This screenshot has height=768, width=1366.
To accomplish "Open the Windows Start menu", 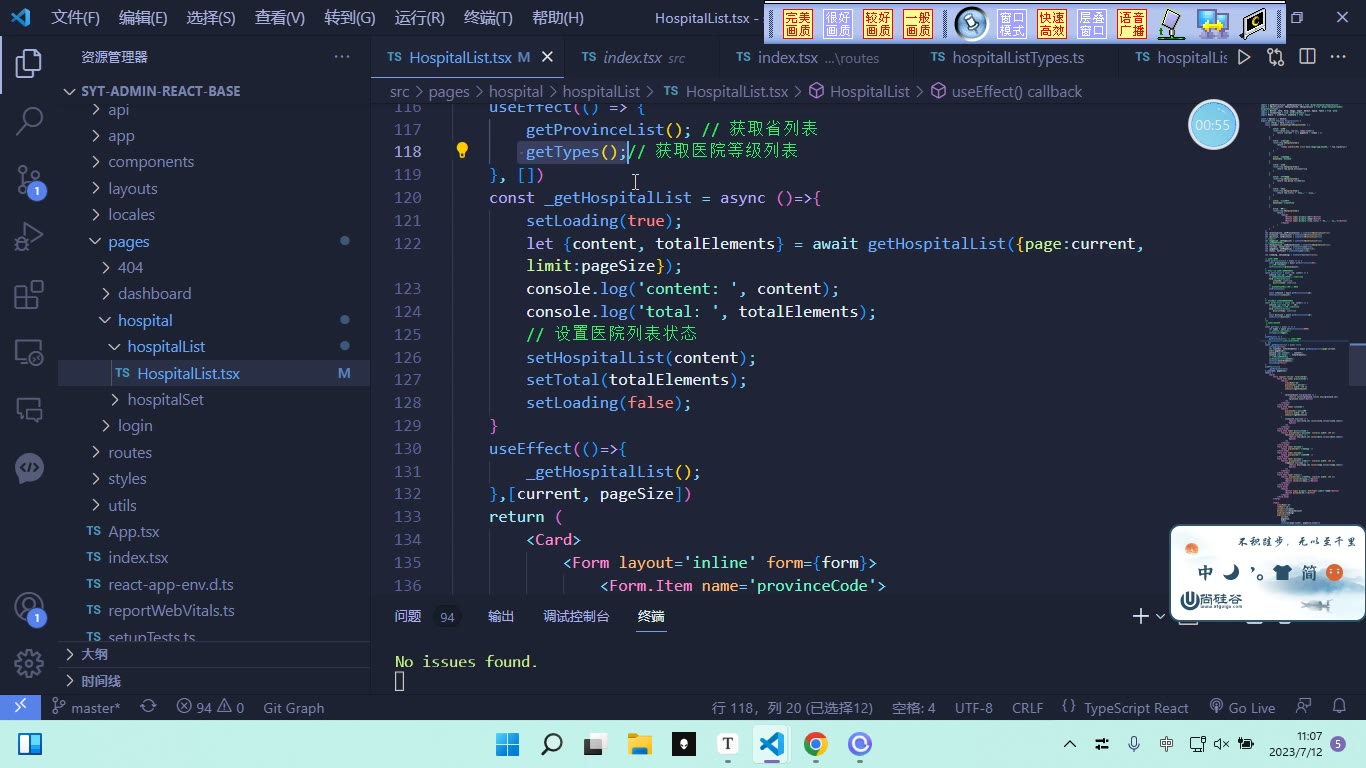I will click(507, 744).
